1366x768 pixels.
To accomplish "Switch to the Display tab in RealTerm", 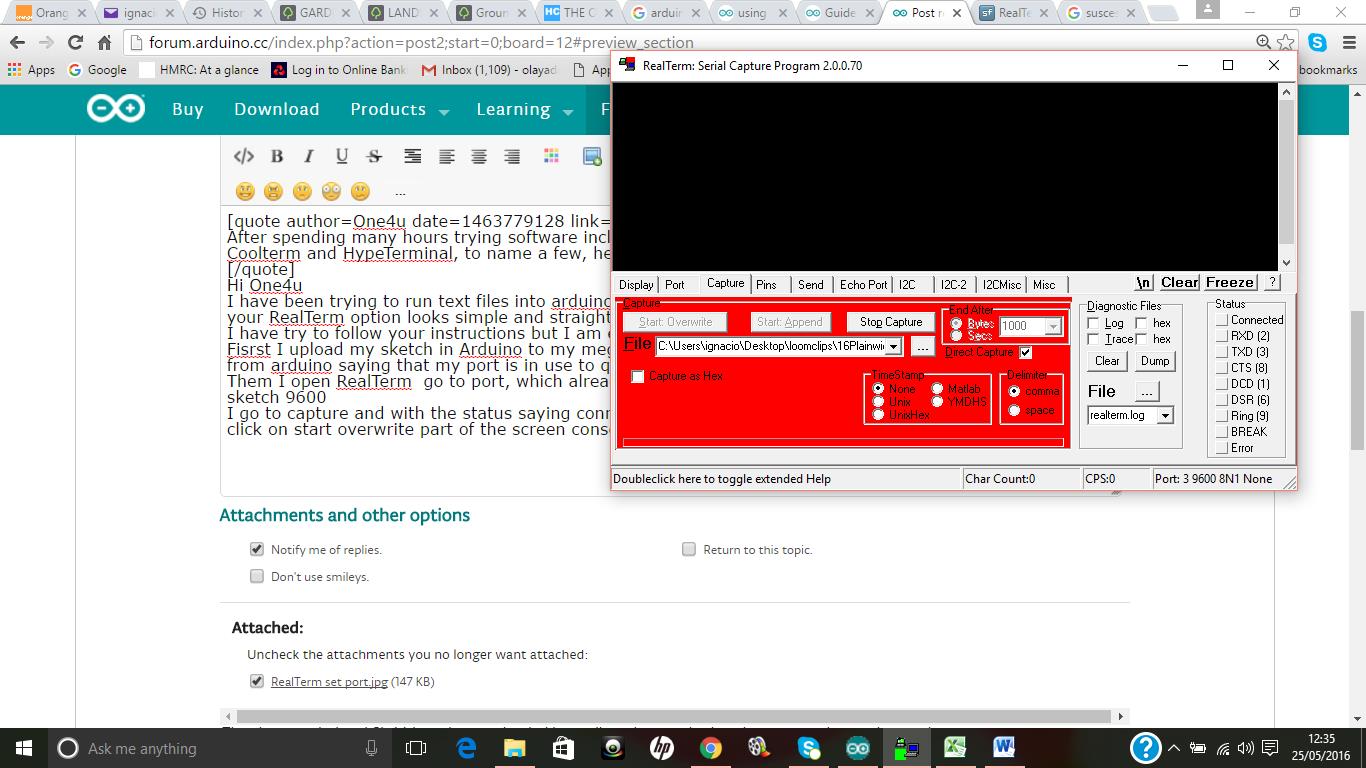I will pyautogui.click(x=636, y=285).
